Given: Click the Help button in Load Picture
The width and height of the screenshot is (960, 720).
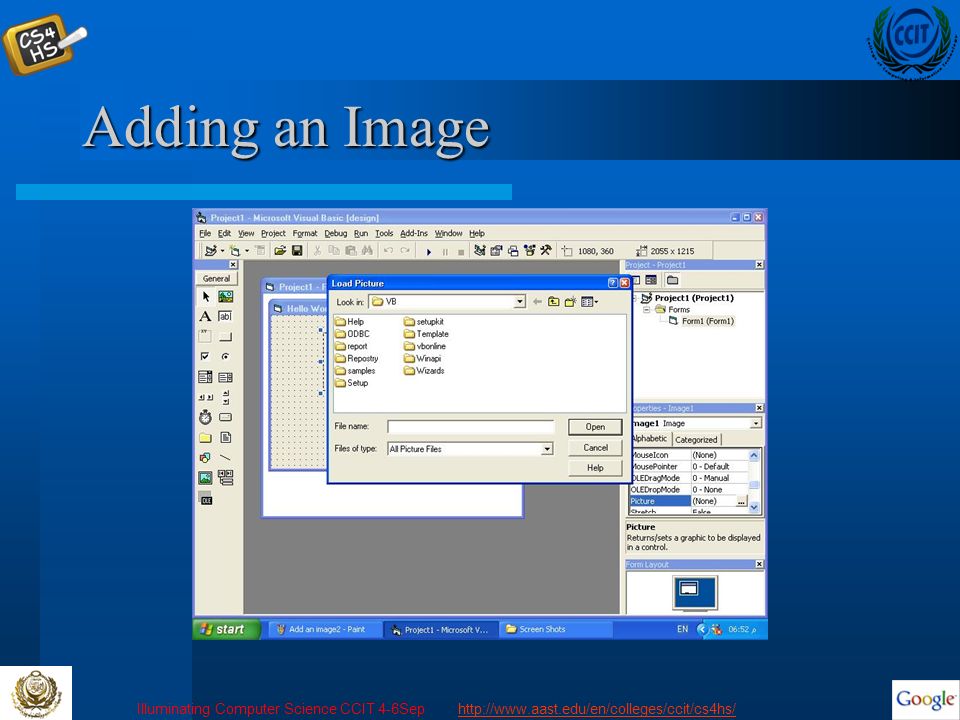Looking at the screenshot, I should click(595, 468).
